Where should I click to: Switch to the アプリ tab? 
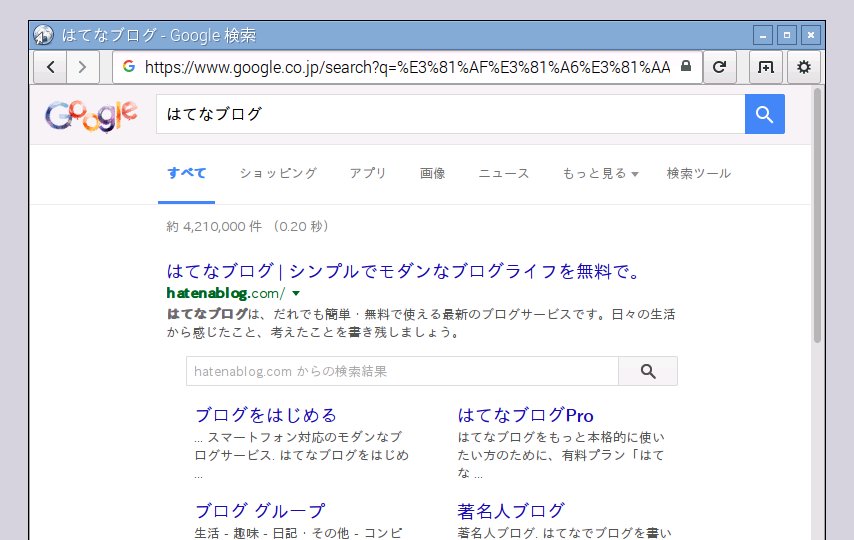pos(368,173)
